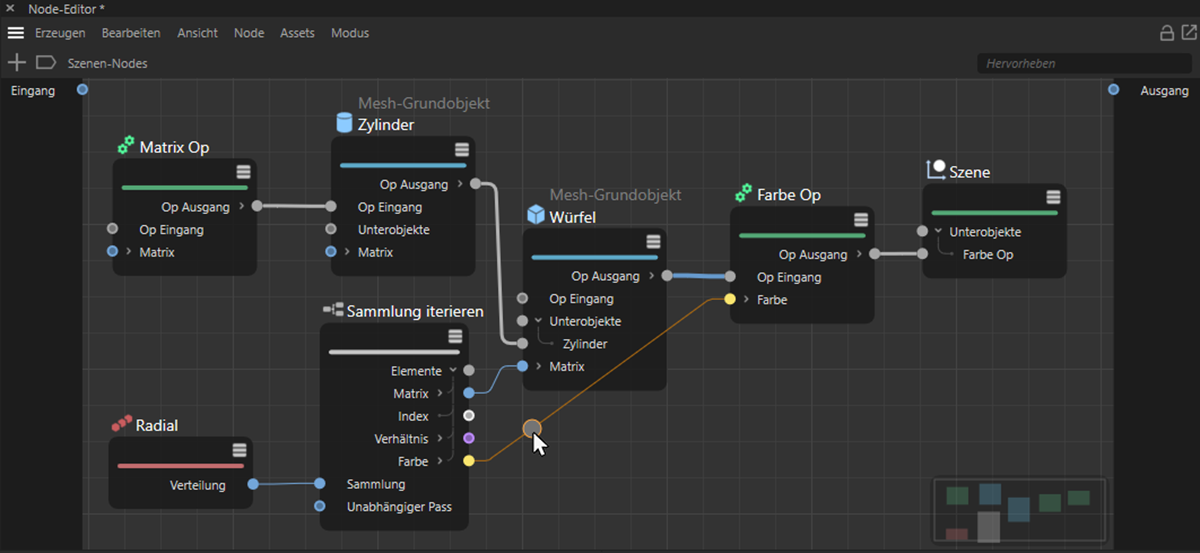This screenshot has height=553, width=1200.
Task: Click the Szenen-Nodes breadcrumb label
Action: [x=107, y=63]
